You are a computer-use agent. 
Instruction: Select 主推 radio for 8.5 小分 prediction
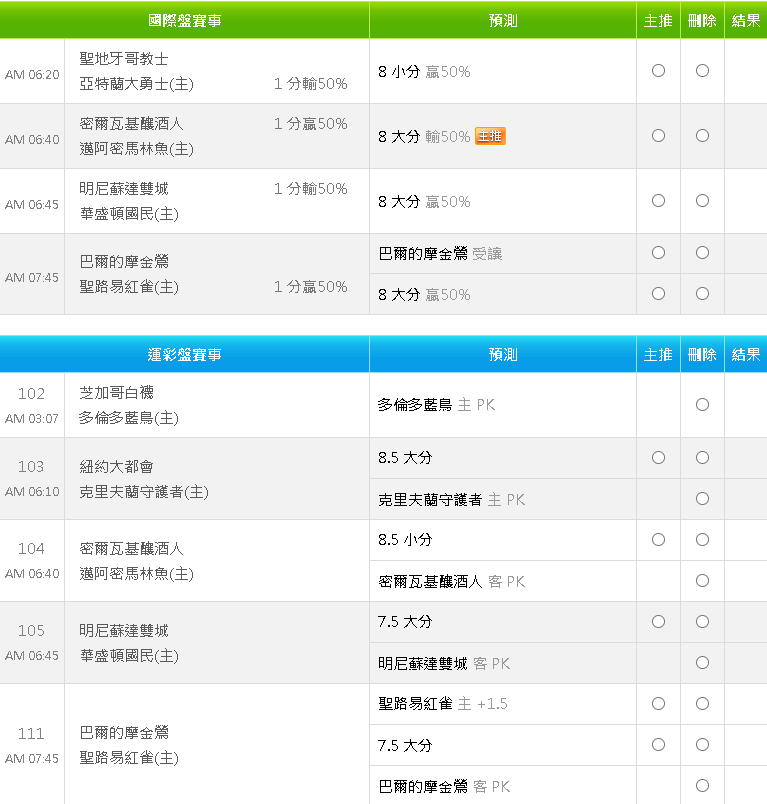658,539
